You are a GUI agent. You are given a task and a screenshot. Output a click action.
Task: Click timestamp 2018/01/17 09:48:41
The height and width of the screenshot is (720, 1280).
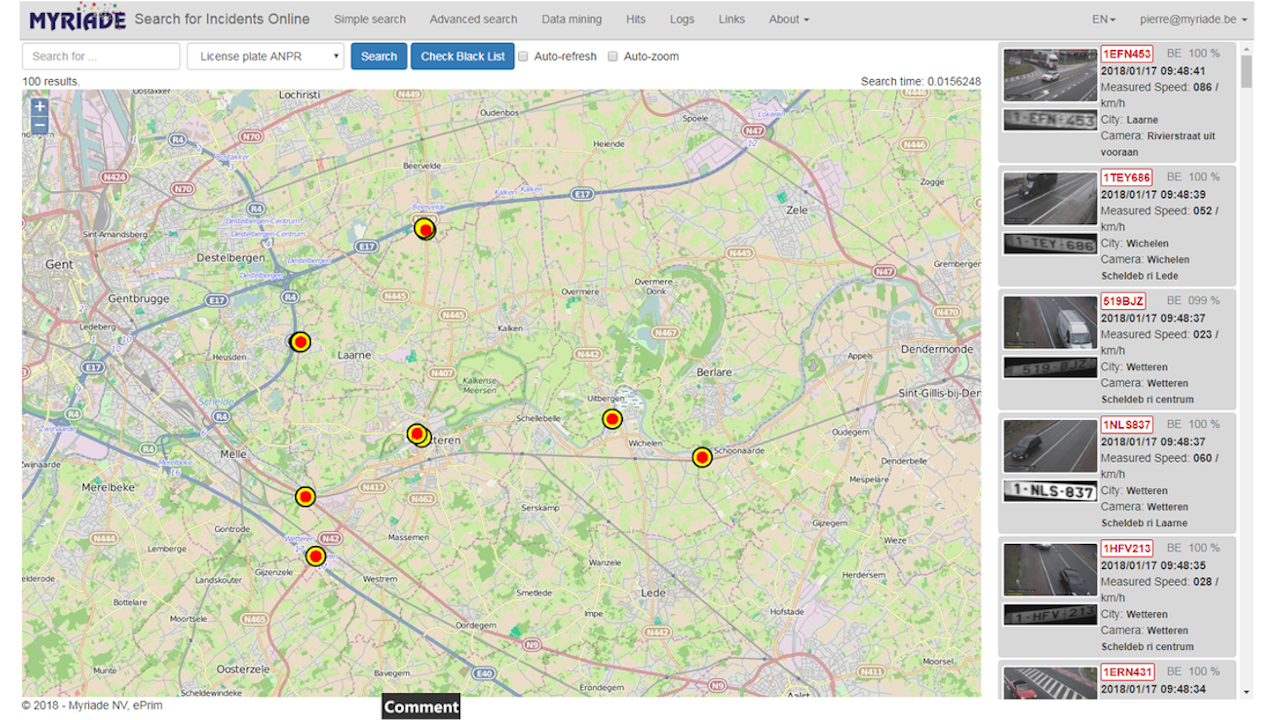[1155, 71]
